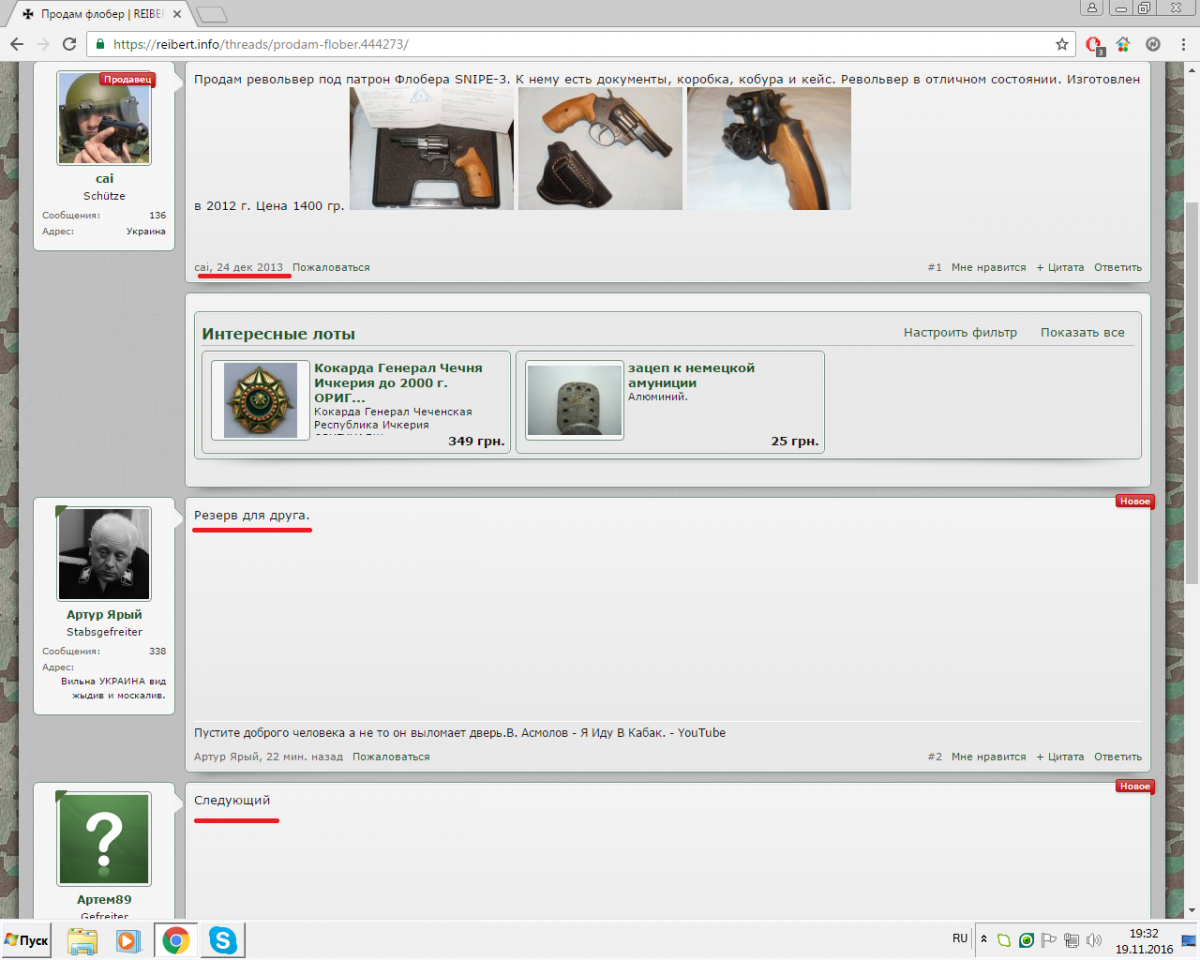Open the Пуск start menu
1200x960 pixels.
pos(26,940)
